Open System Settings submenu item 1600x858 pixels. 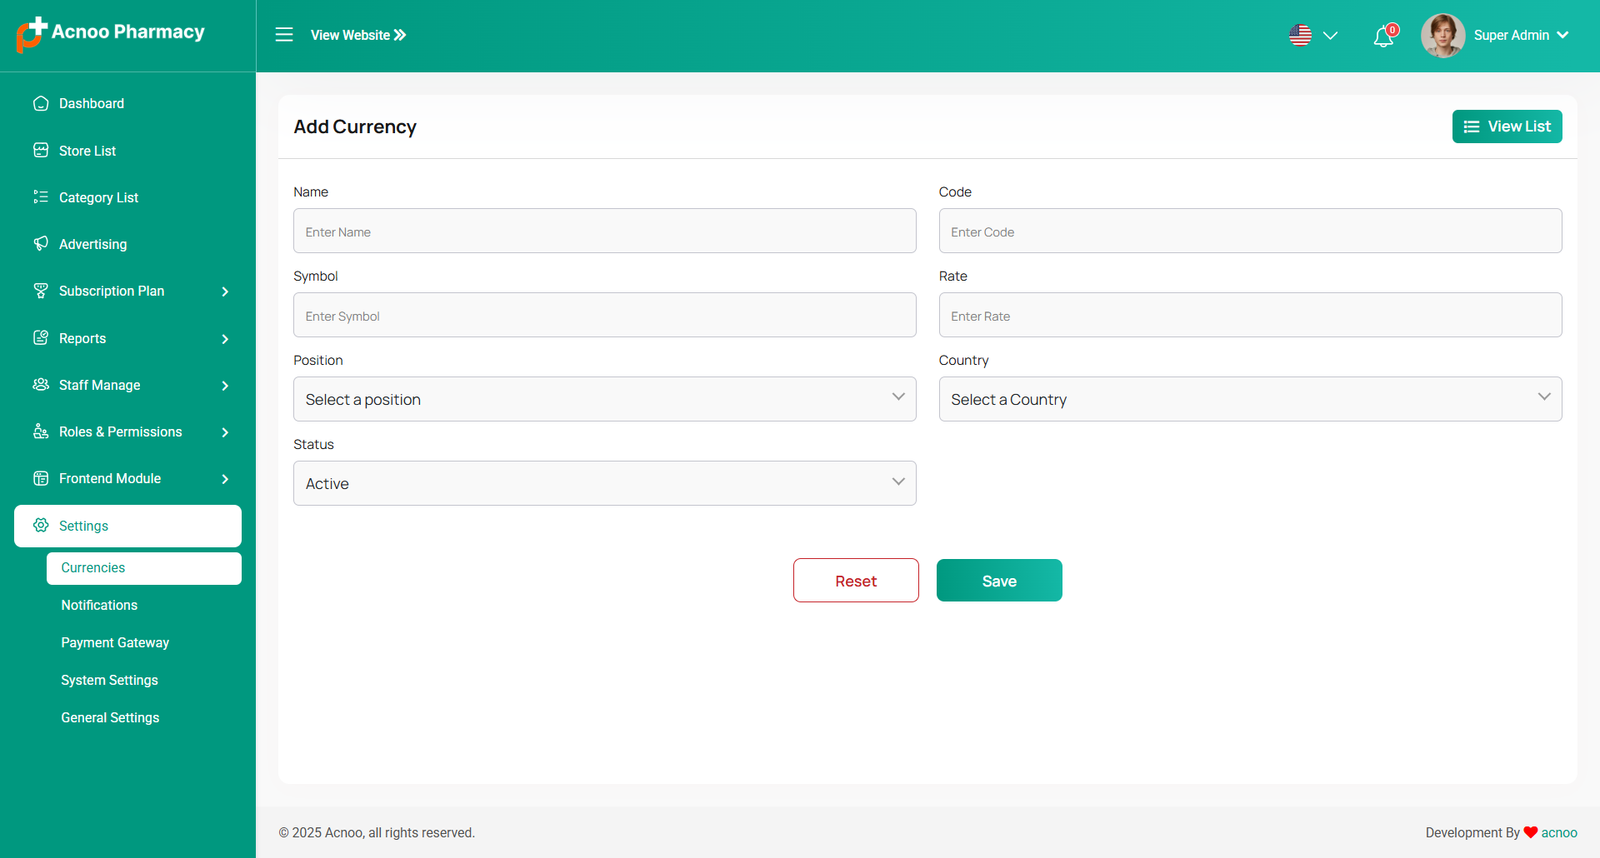(109, 680)
